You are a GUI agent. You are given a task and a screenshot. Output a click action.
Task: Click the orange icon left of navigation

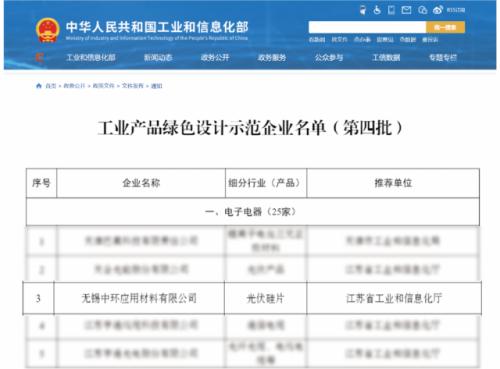[x=39, y=57]
